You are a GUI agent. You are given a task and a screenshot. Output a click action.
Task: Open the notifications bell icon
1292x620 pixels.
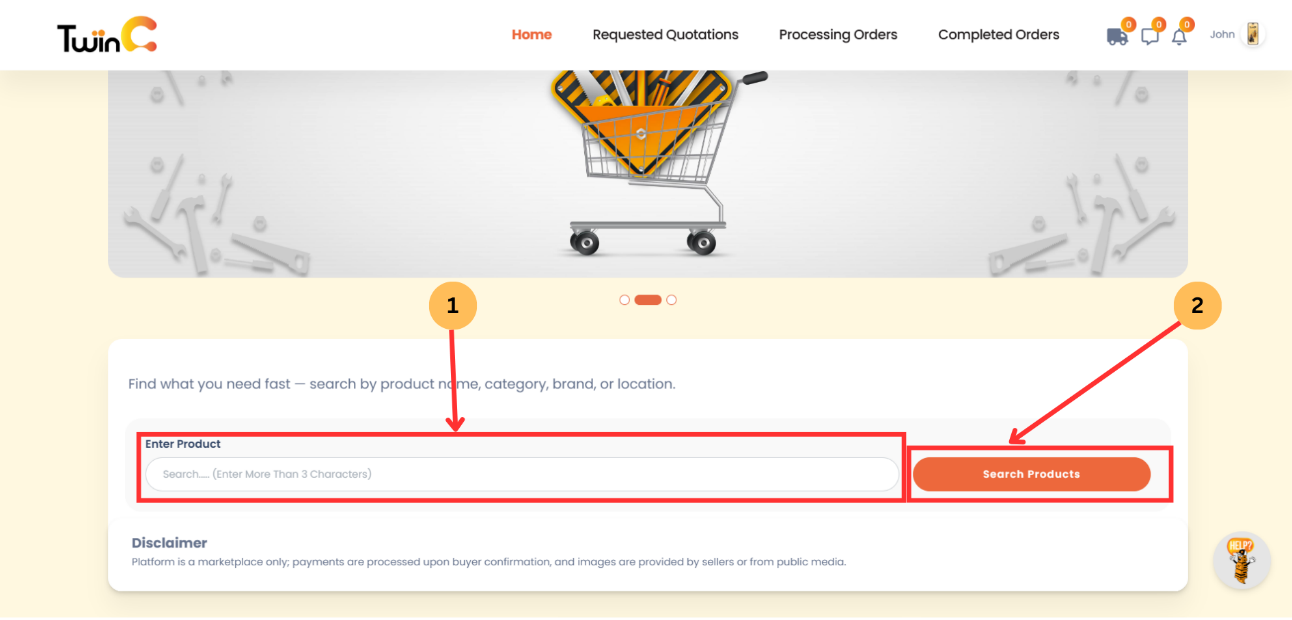tap(1180, 36)
